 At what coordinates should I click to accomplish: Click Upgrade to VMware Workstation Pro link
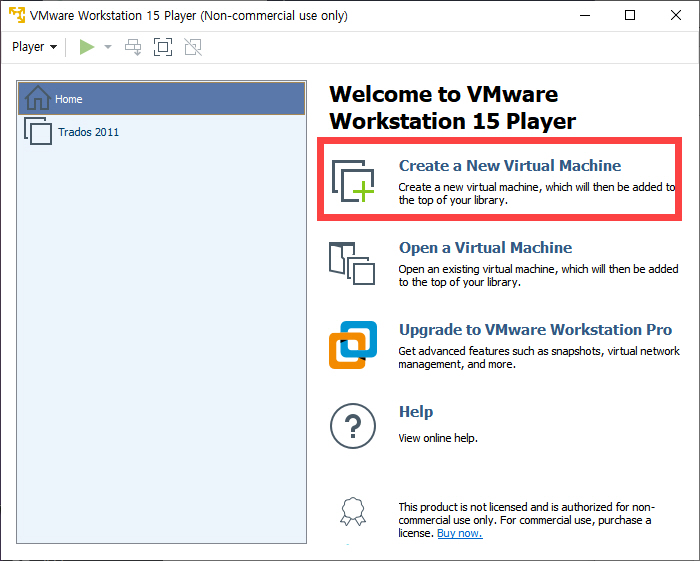pos(535,330)
